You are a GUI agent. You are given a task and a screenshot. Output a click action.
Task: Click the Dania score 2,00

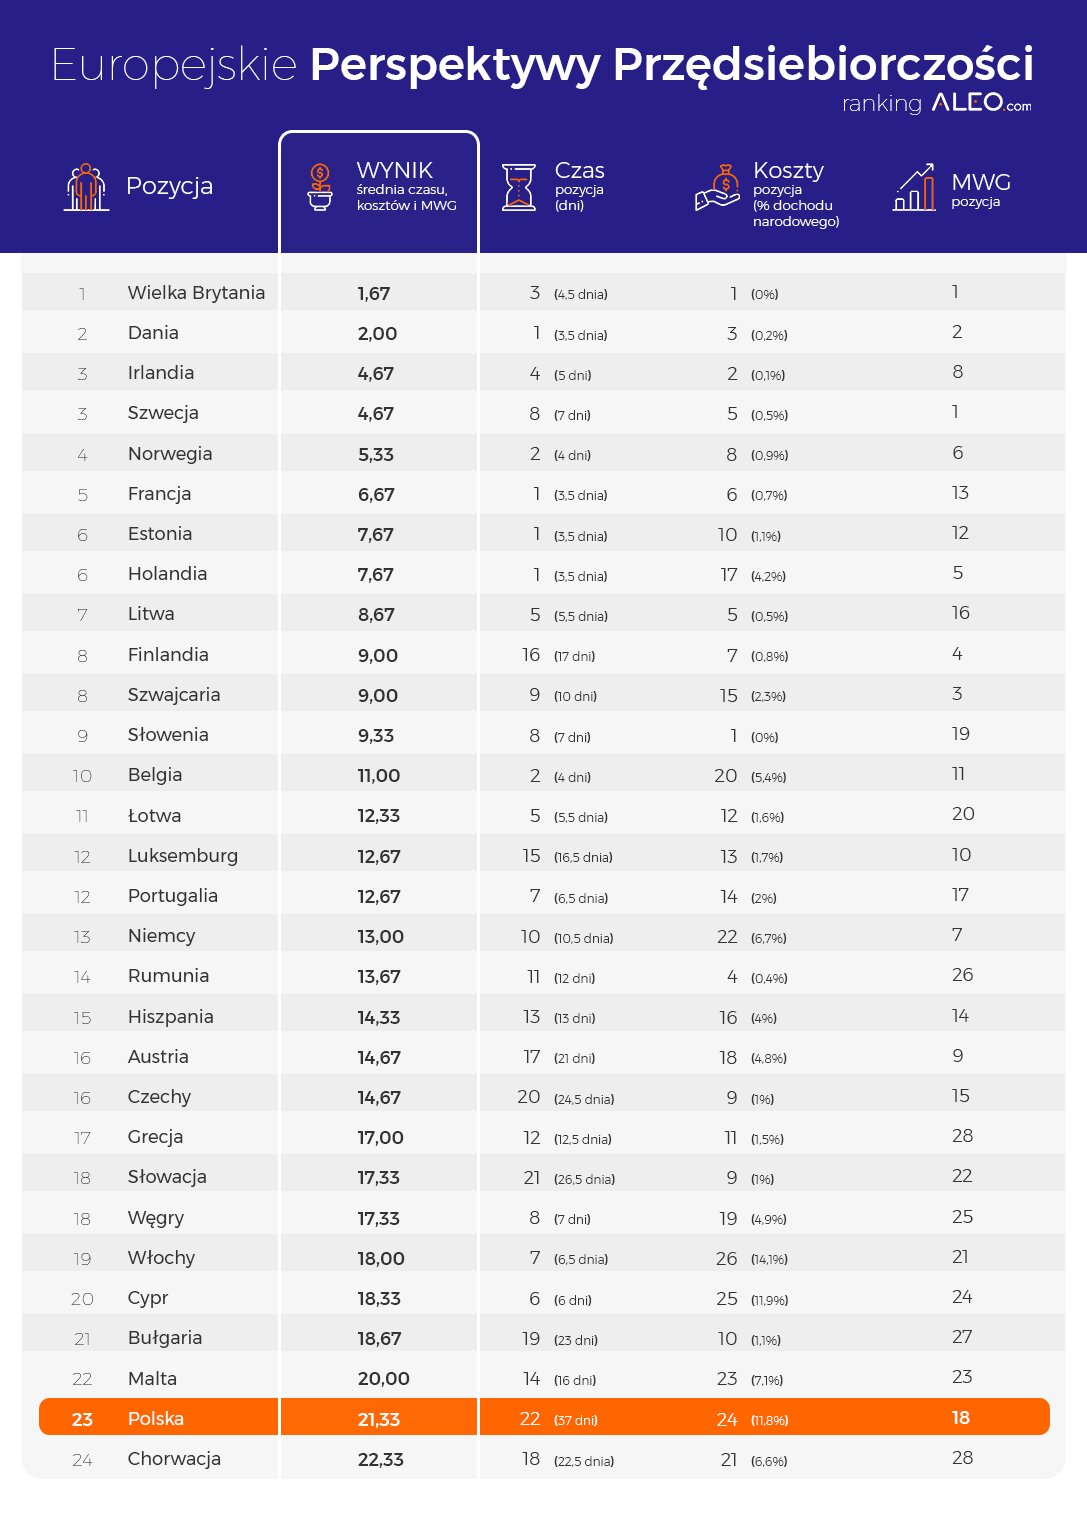[x=377, y=334]
